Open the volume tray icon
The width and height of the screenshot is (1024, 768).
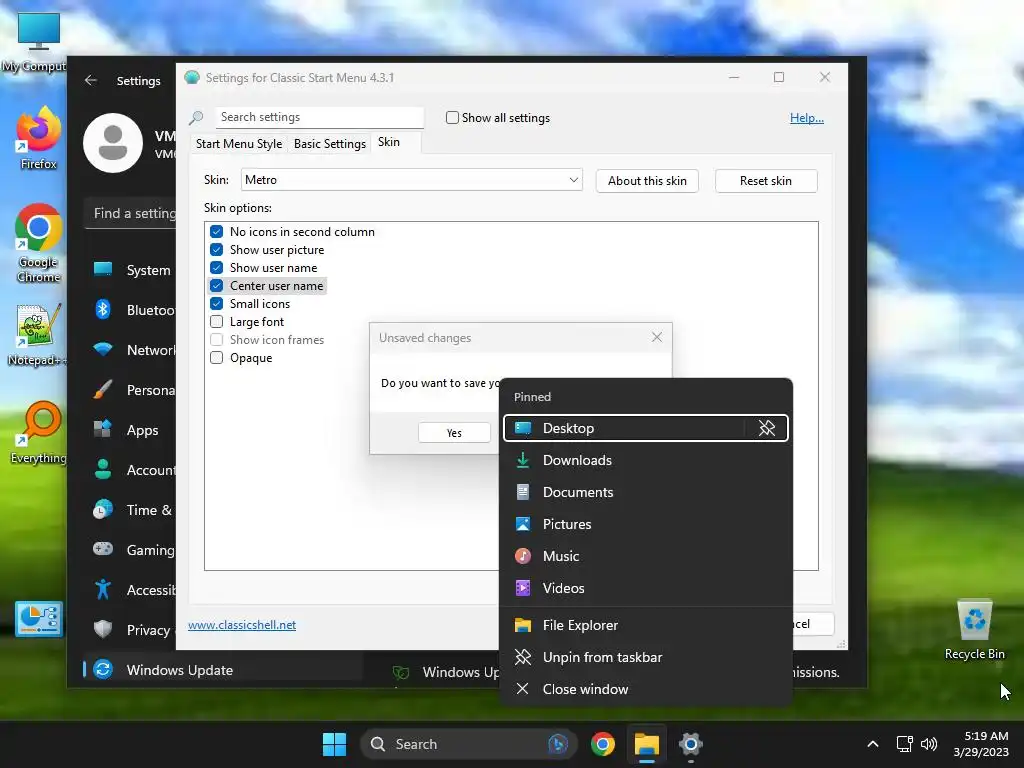point(929,744)
